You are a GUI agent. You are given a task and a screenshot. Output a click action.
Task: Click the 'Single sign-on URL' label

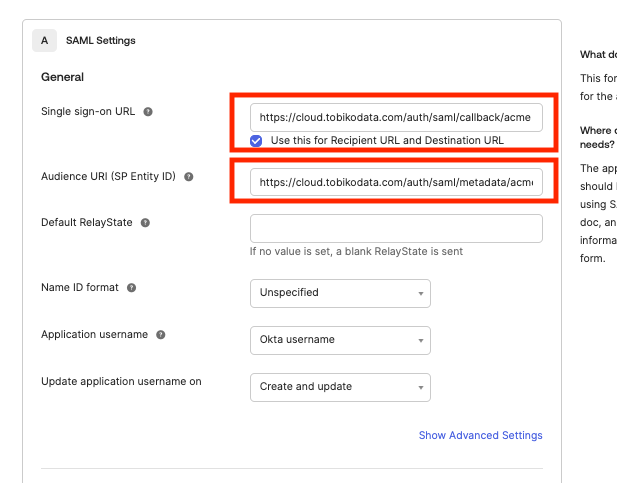pyautogui.click(x=88, y=111)
